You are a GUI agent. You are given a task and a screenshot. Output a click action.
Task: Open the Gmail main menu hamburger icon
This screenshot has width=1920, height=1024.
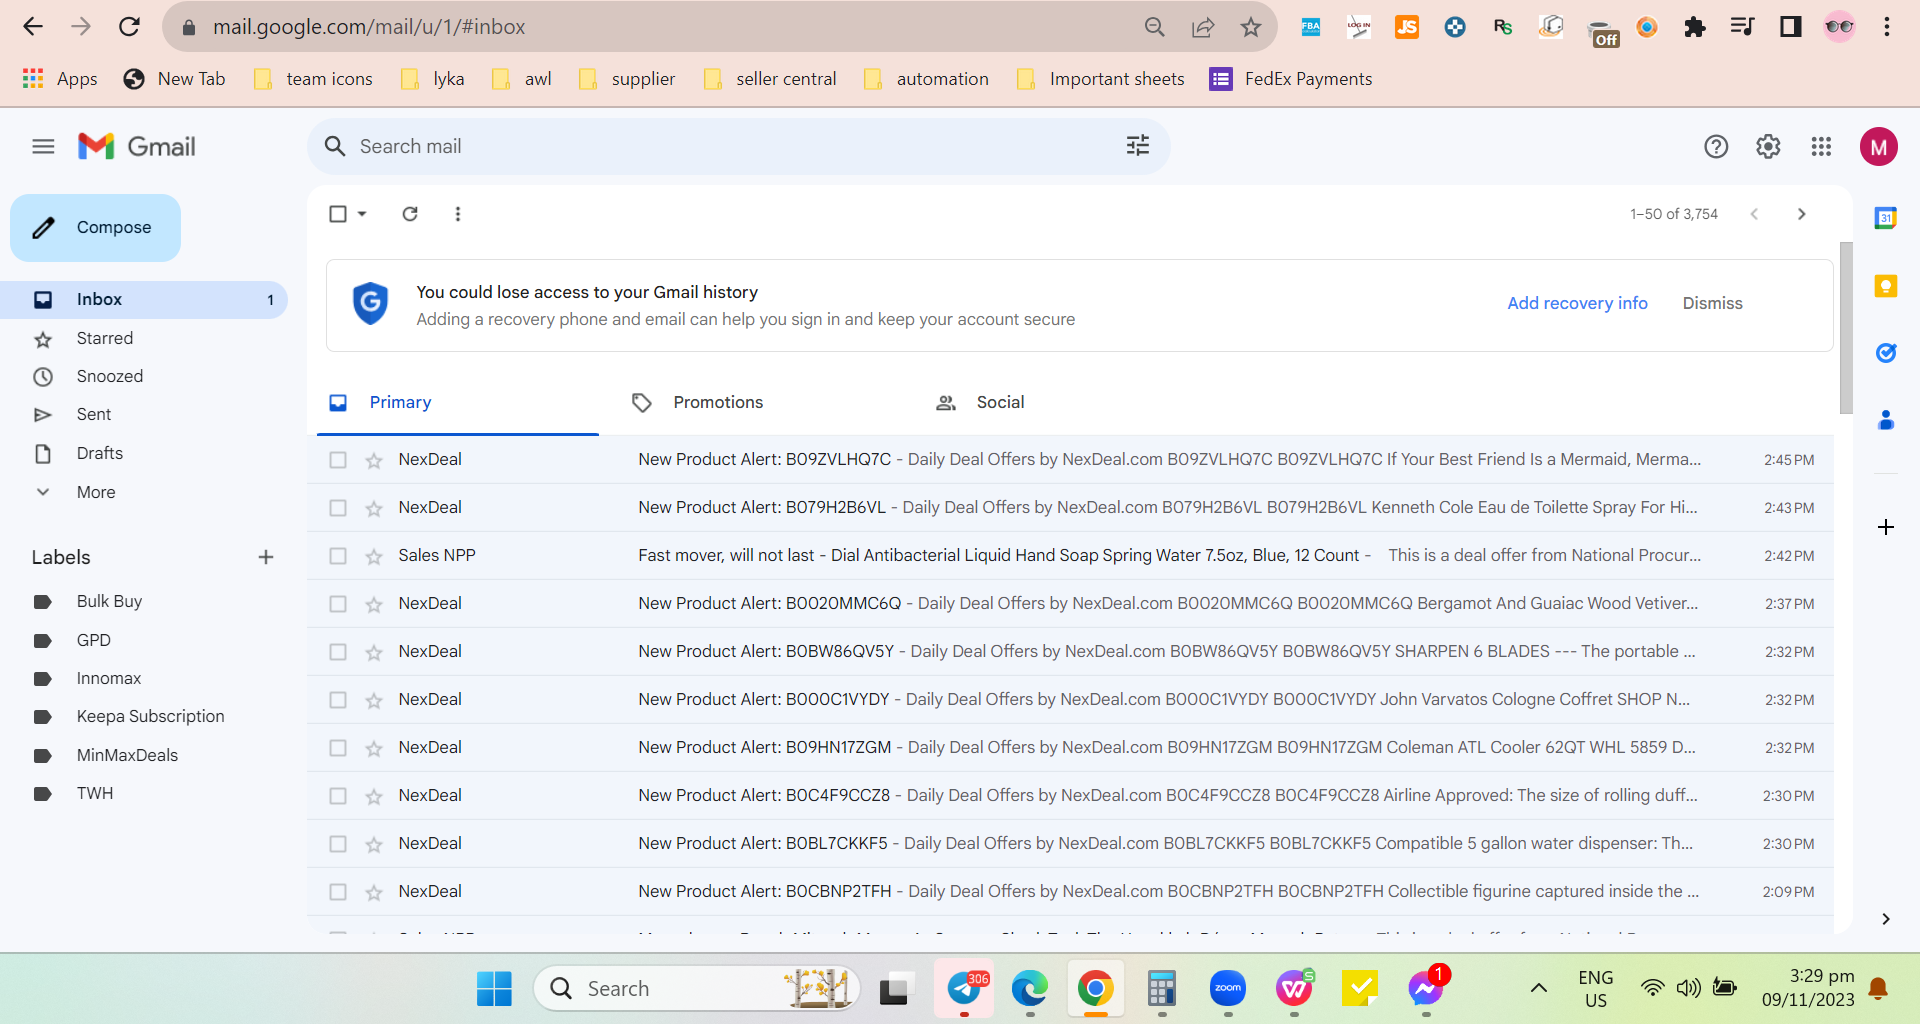43,147
